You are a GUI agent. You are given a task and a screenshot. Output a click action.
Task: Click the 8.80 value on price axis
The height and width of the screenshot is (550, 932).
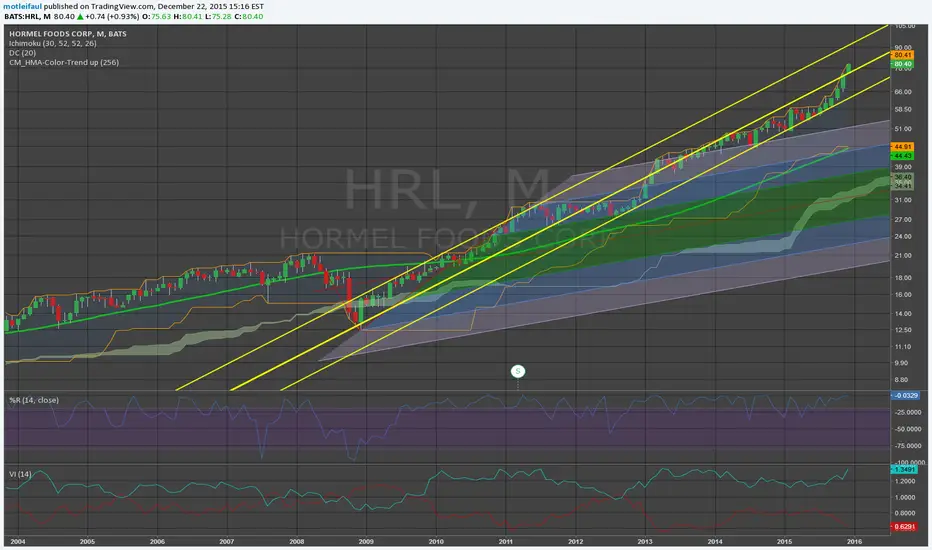pyautogui.click(x=902, y=379)
